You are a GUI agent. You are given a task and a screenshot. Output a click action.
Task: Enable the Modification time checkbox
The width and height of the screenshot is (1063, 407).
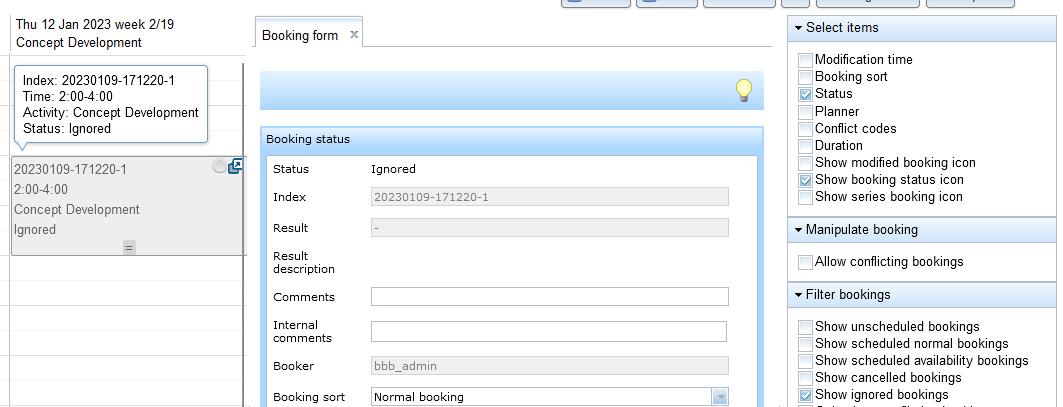click(805, 60)
